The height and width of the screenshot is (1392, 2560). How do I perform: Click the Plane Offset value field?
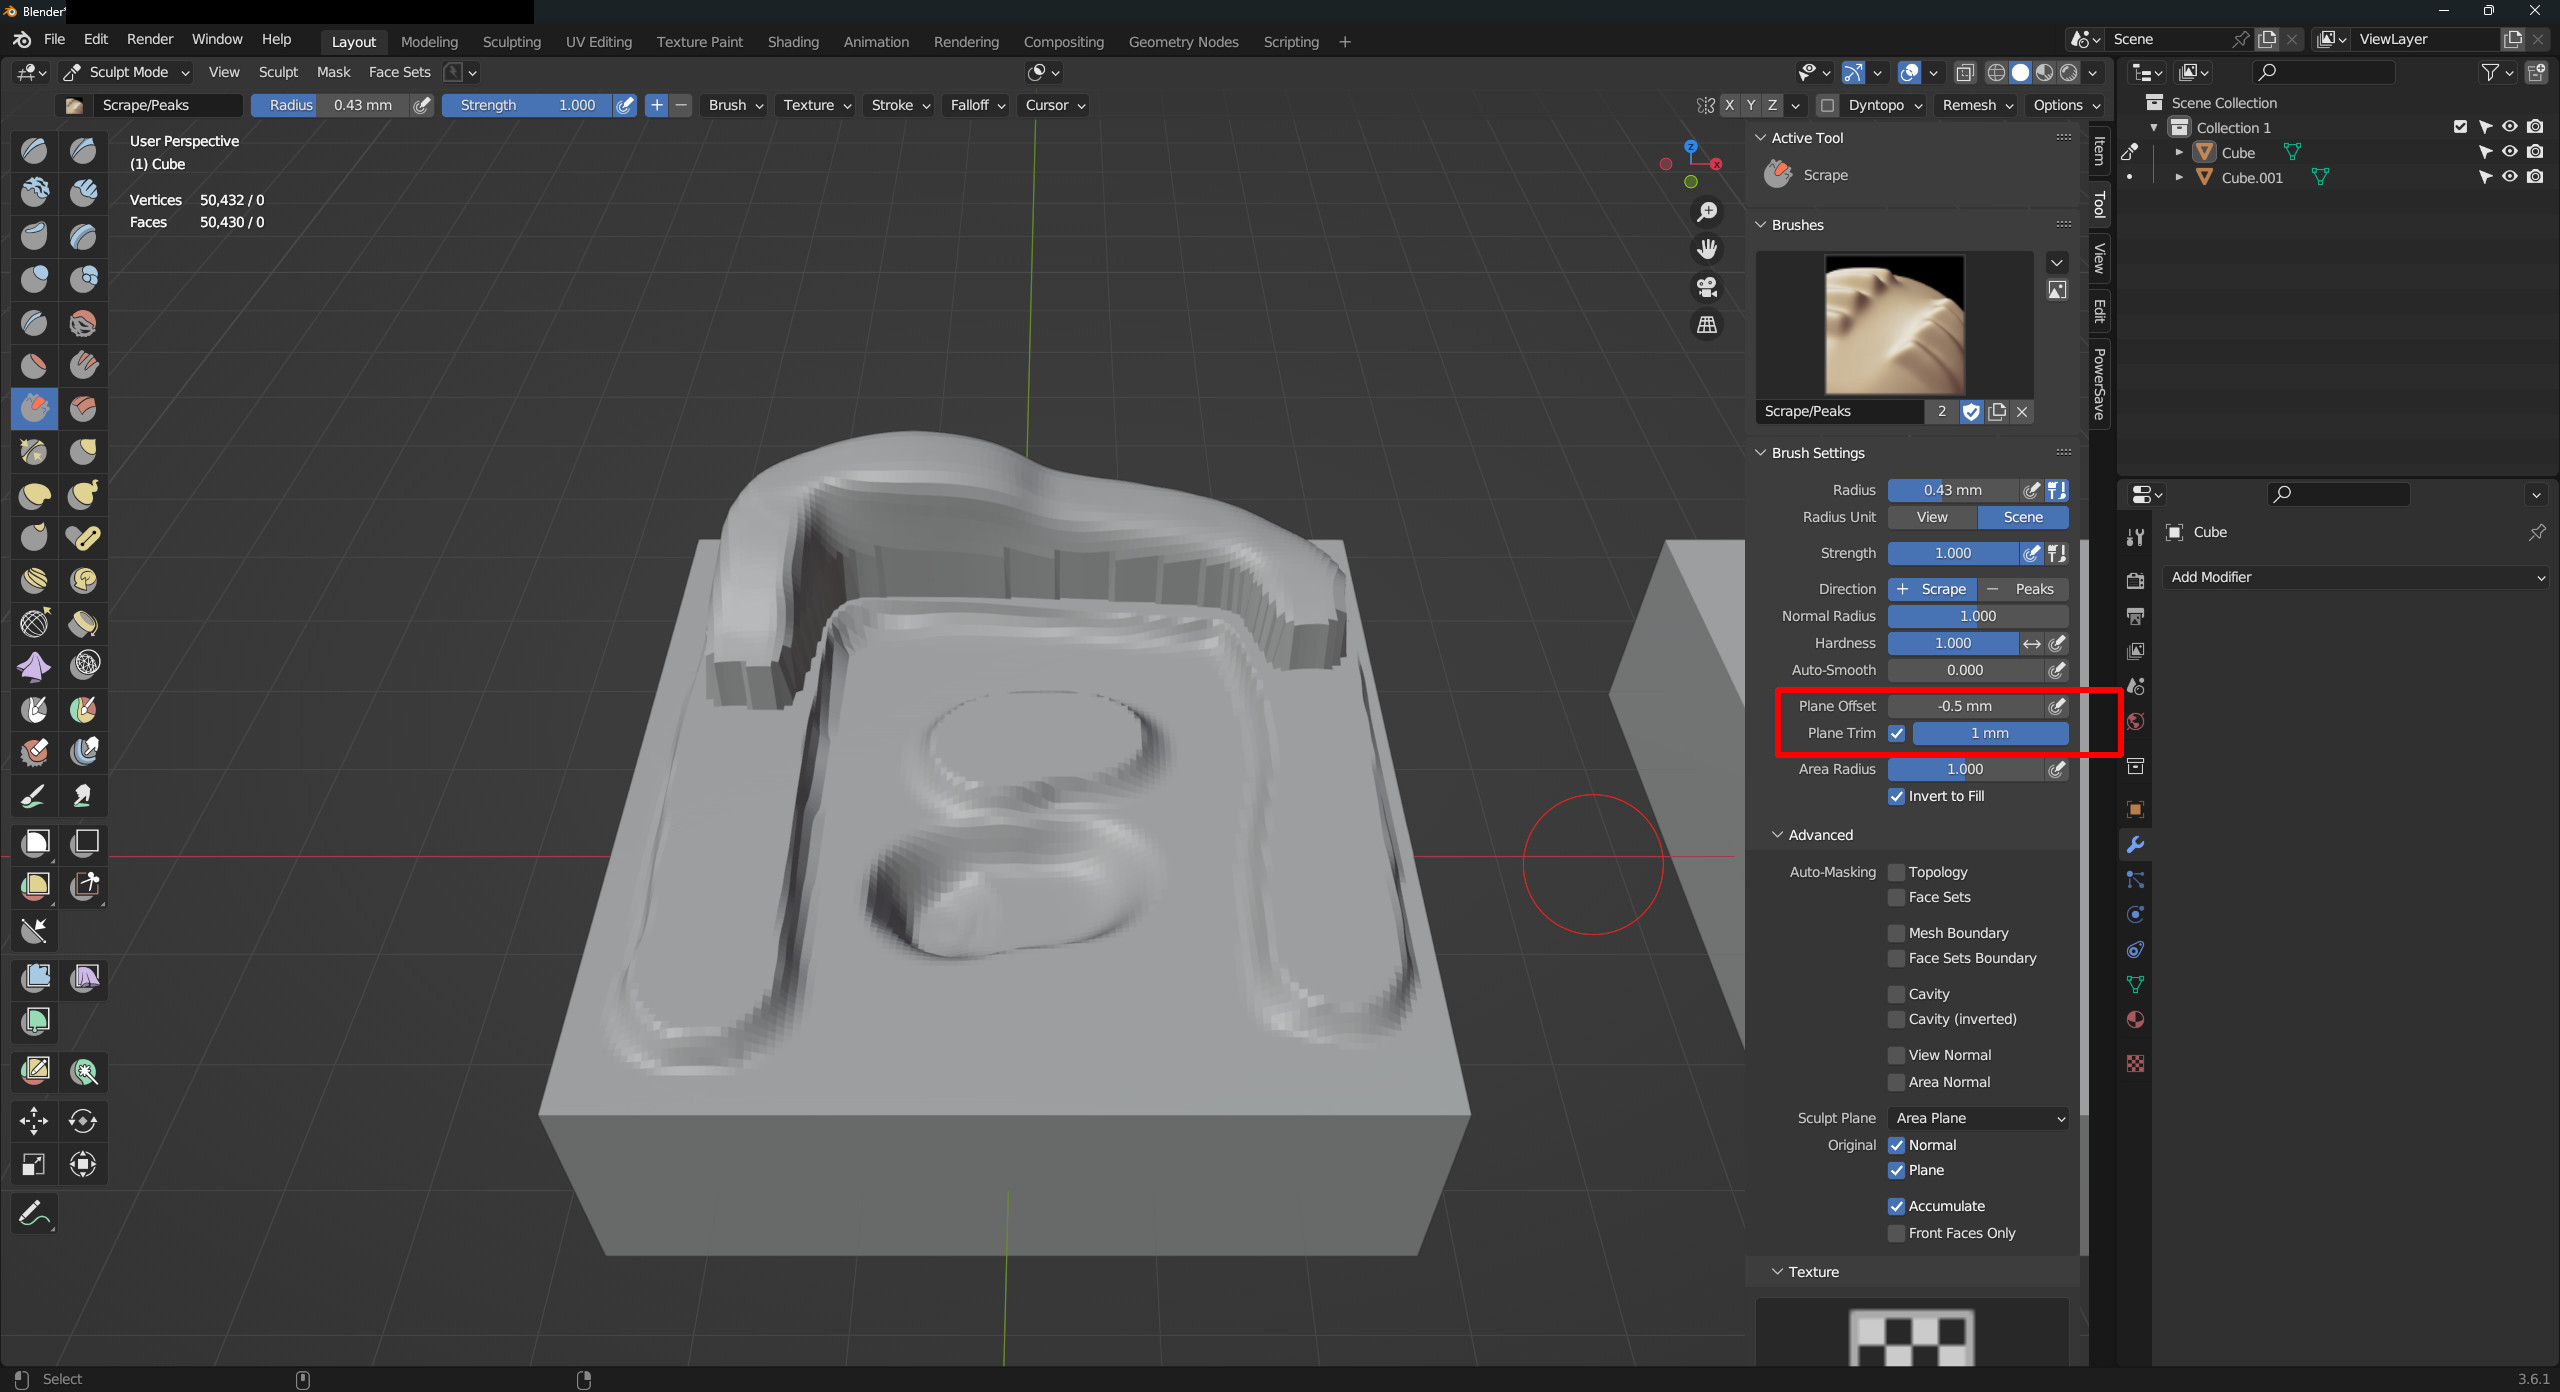(x=1965, y=706)
